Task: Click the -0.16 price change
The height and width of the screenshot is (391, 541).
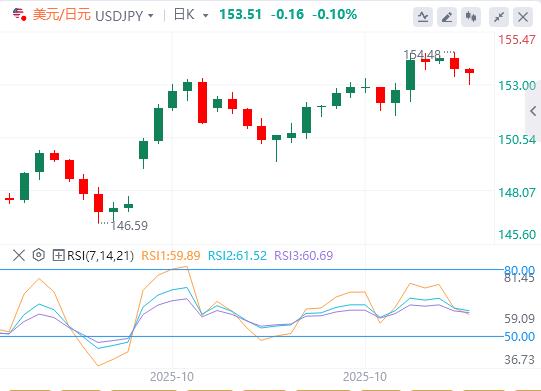Action: (287, 14)
